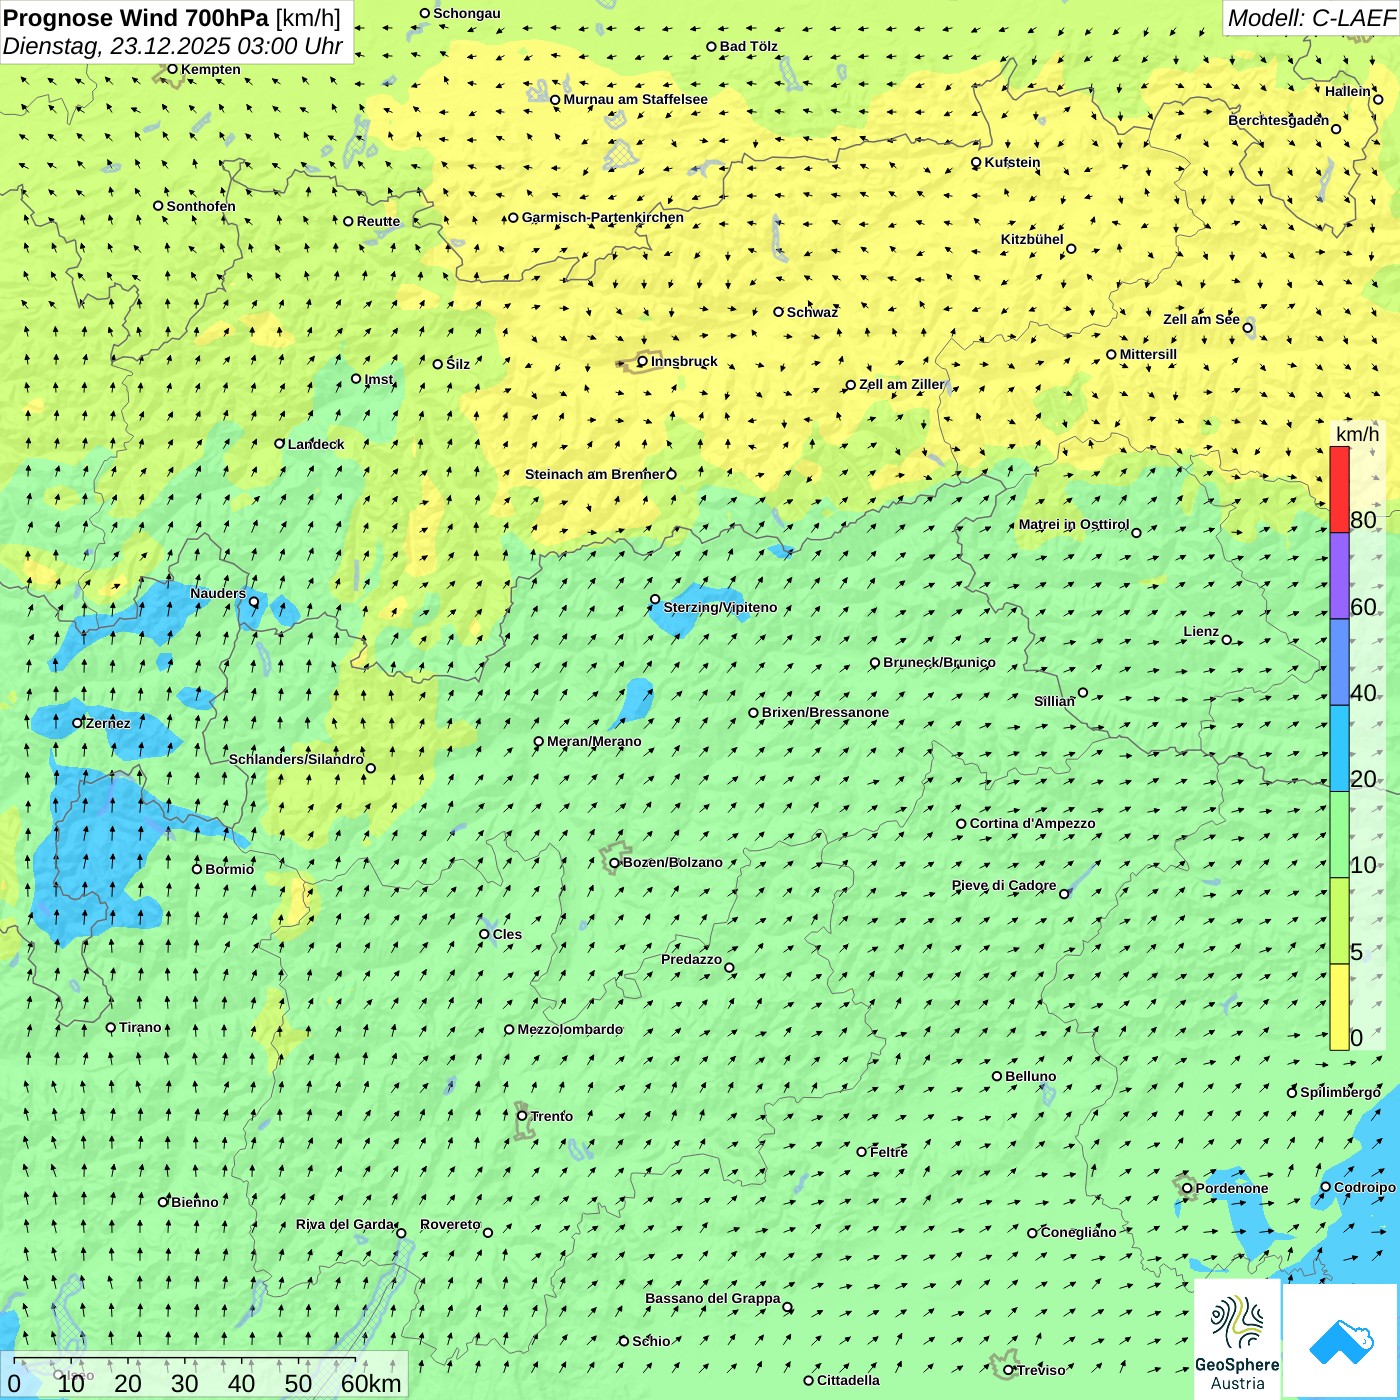Click the Zernez city label

click(x=108, y=723)
